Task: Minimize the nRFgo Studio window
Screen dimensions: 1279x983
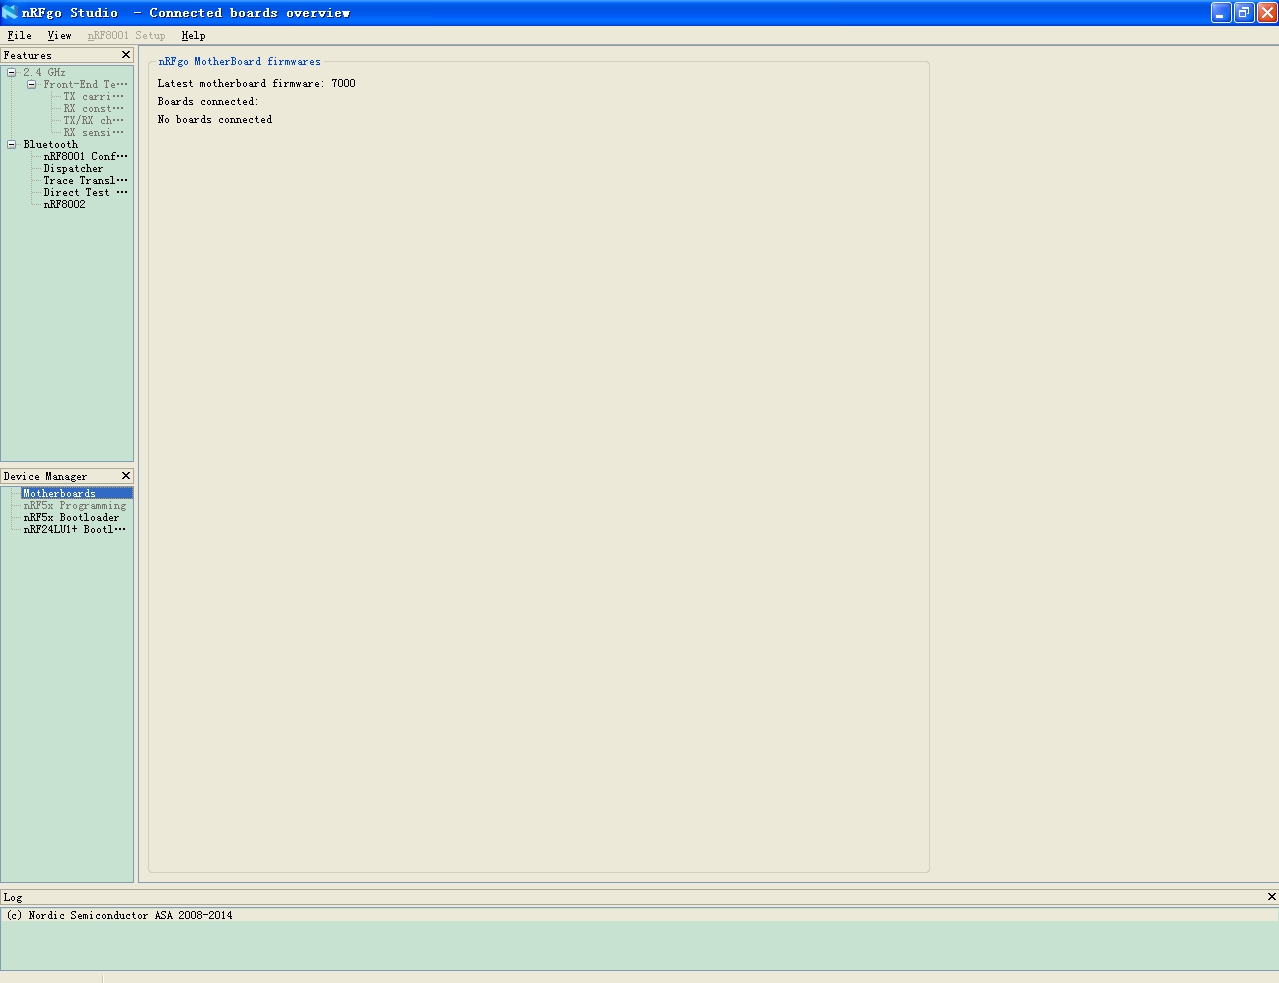Action: pos(1221,12)
